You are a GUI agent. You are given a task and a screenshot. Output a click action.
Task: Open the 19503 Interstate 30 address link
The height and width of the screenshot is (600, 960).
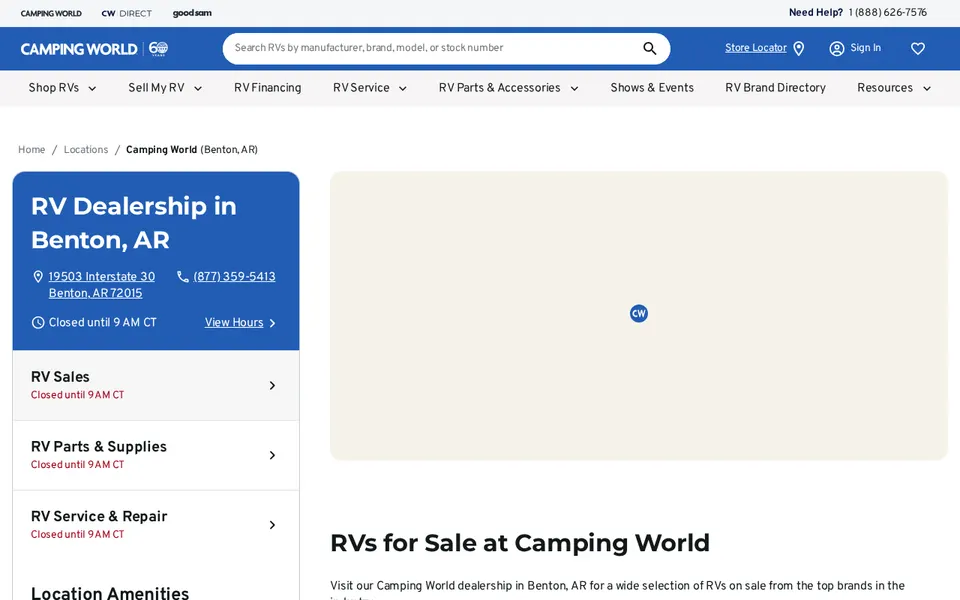[102, 285]
